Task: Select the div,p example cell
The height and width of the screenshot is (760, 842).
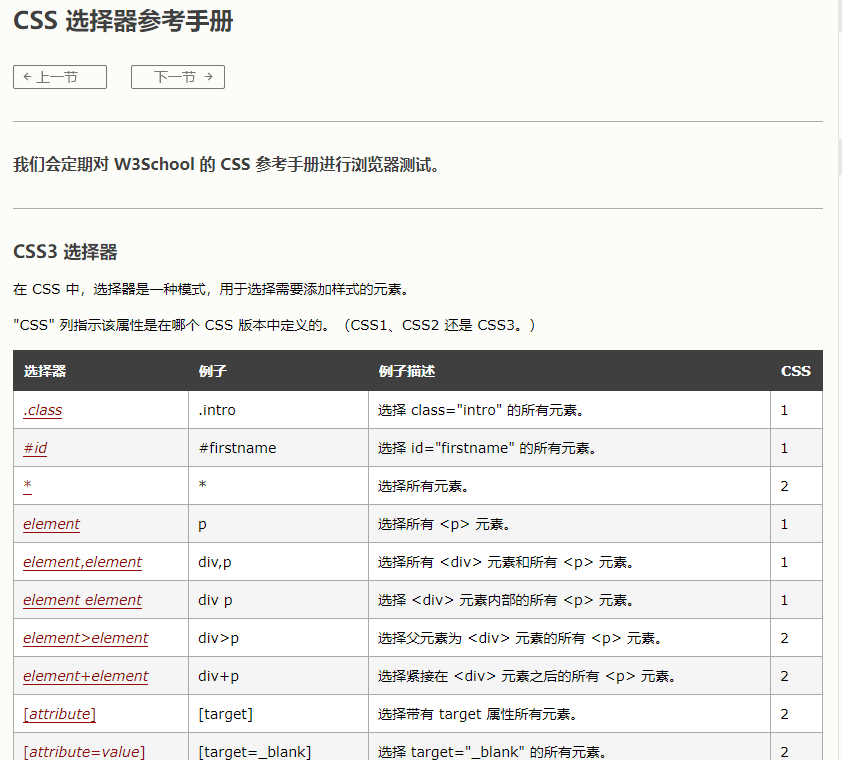Action: [278, 562]
